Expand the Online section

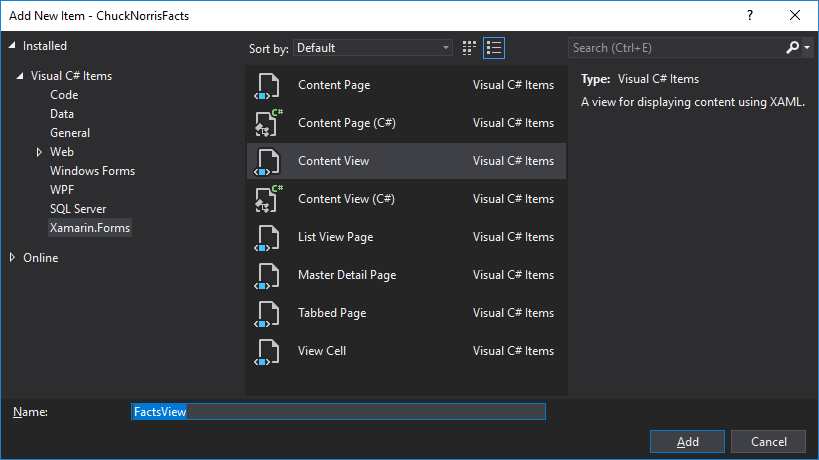(x=12, y=258)
